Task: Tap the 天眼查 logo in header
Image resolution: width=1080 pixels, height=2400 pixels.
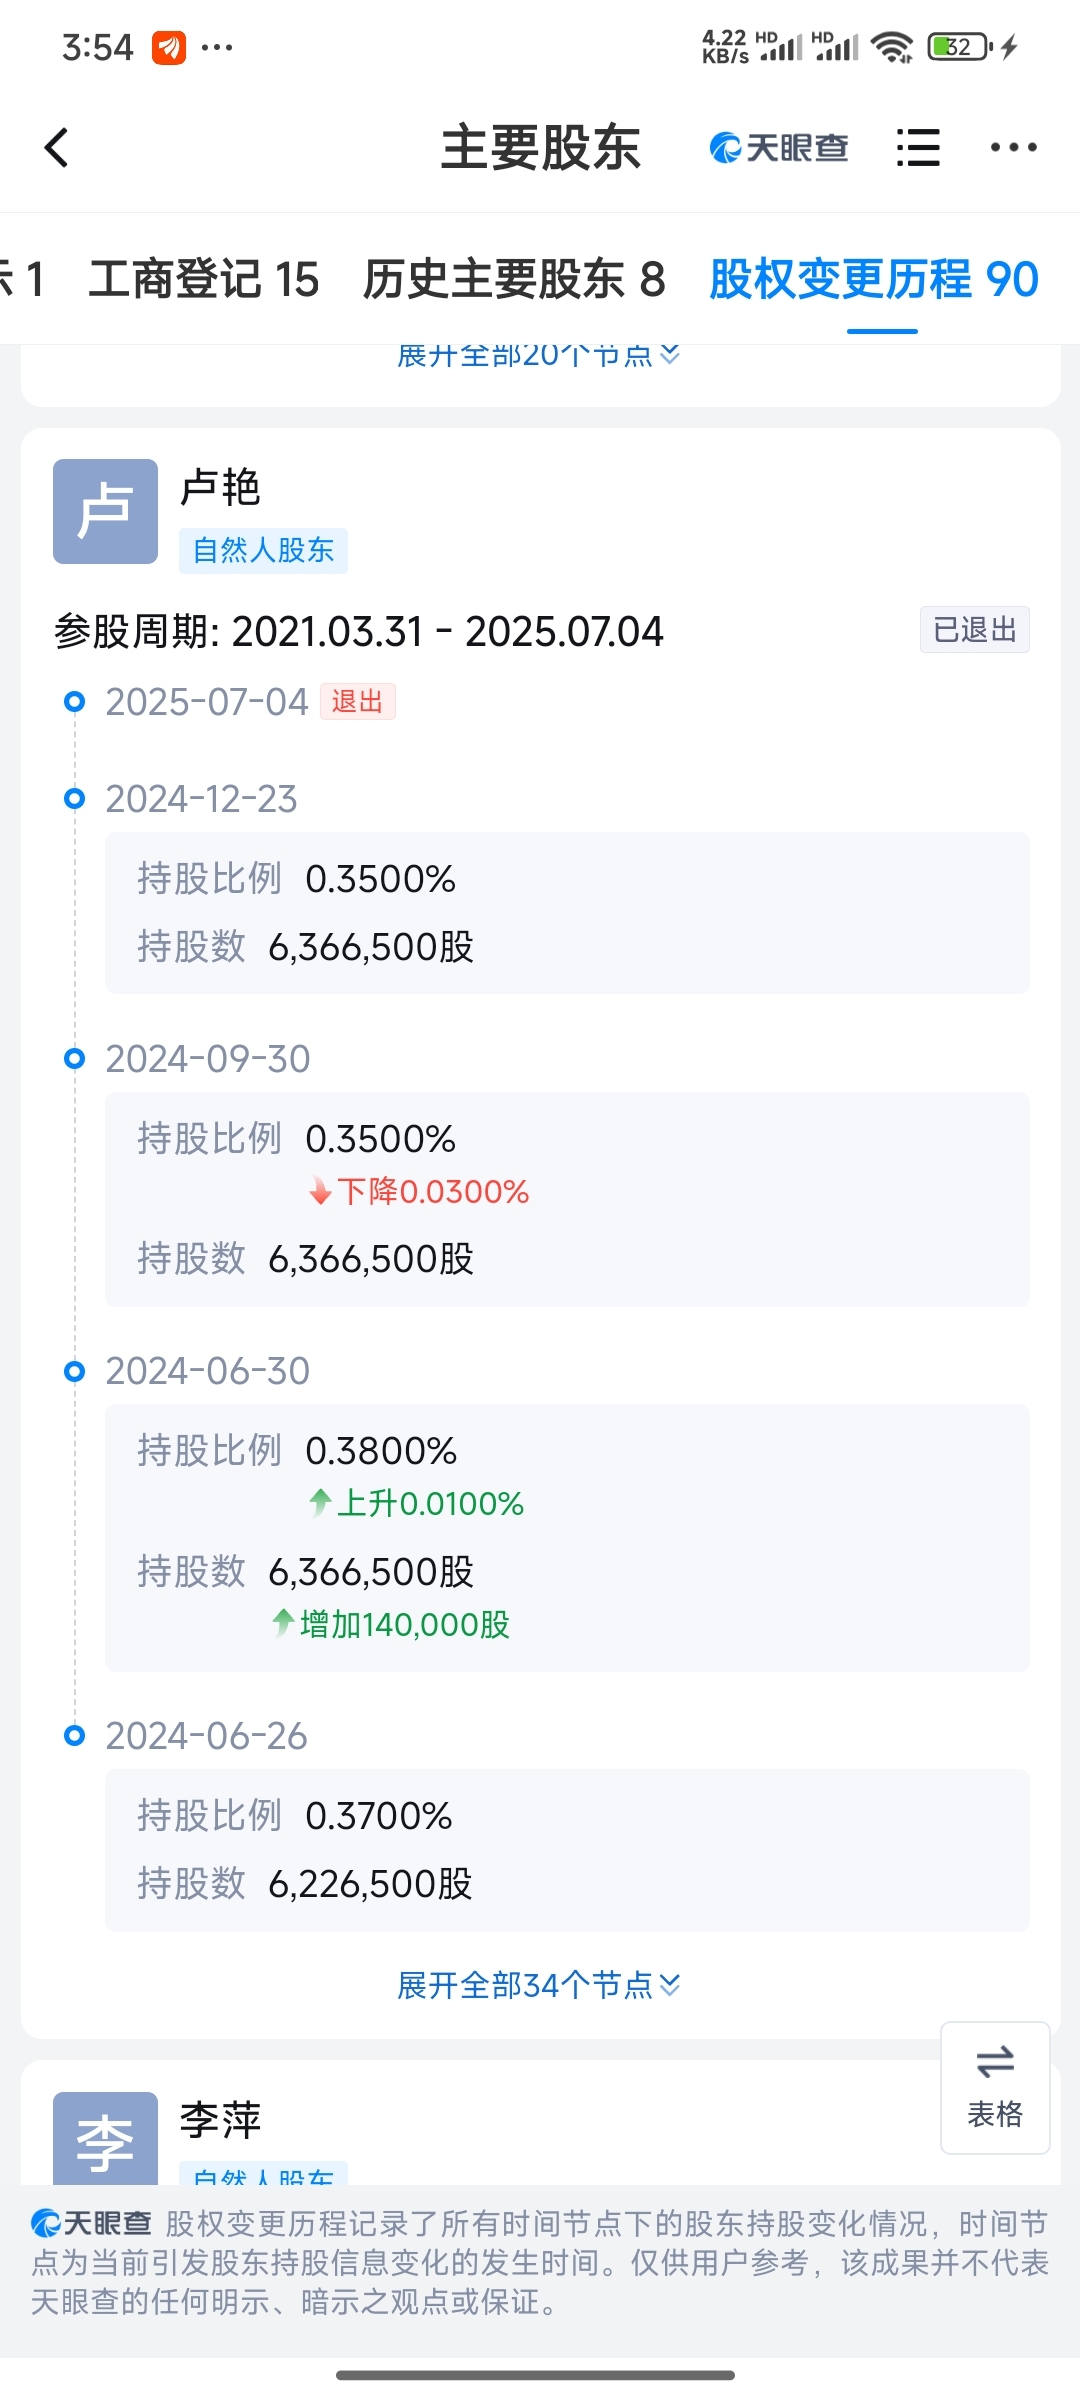Action: [779, 148]
